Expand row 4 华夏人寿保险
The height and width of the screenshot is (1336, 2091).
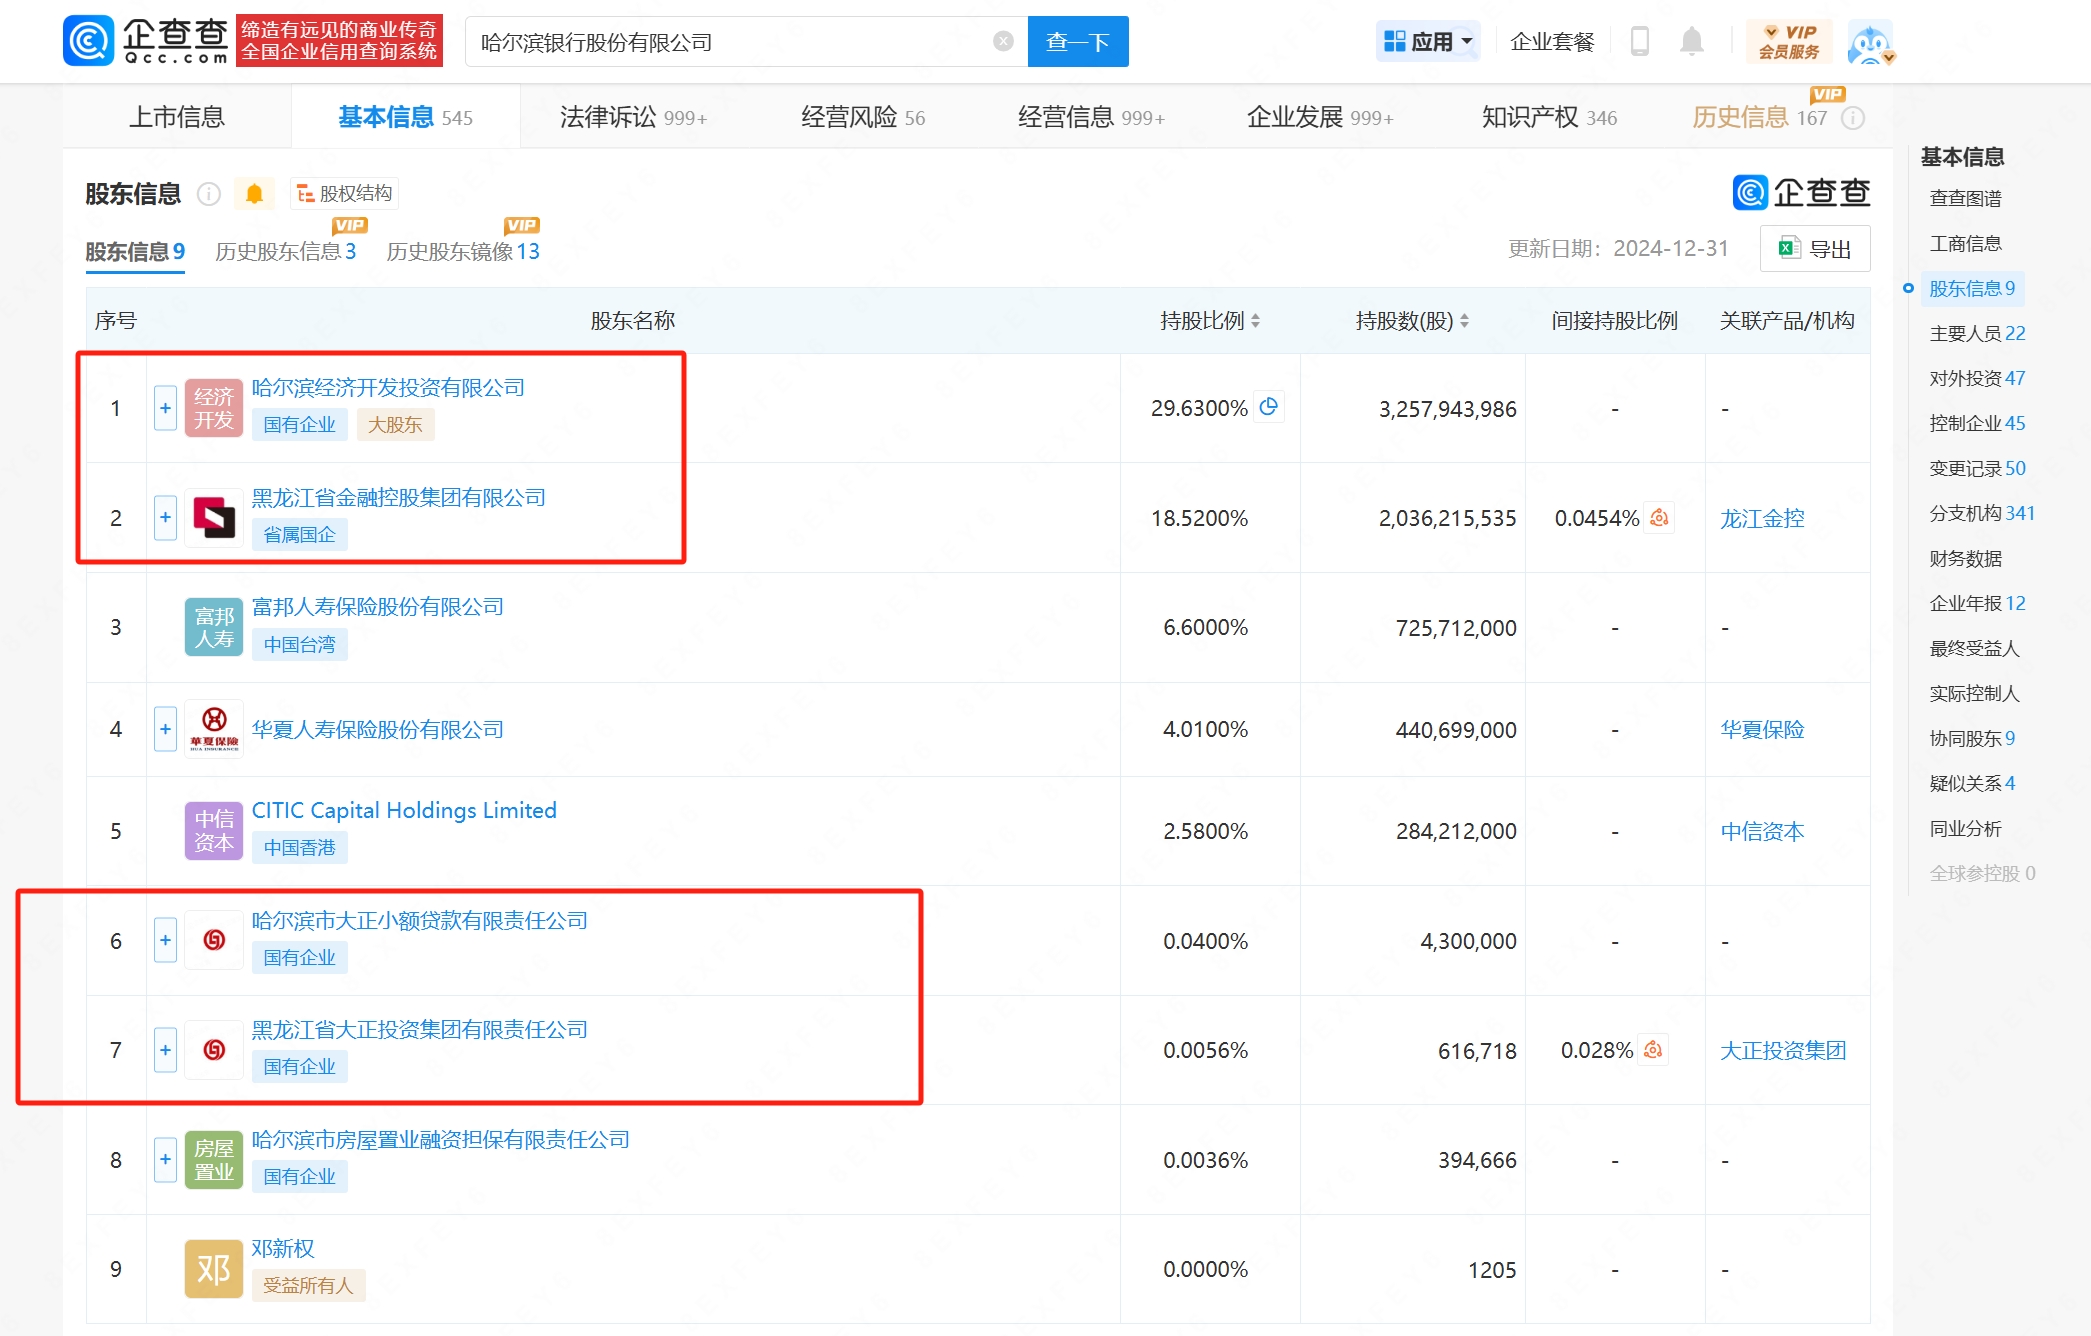tap(166, 729)
